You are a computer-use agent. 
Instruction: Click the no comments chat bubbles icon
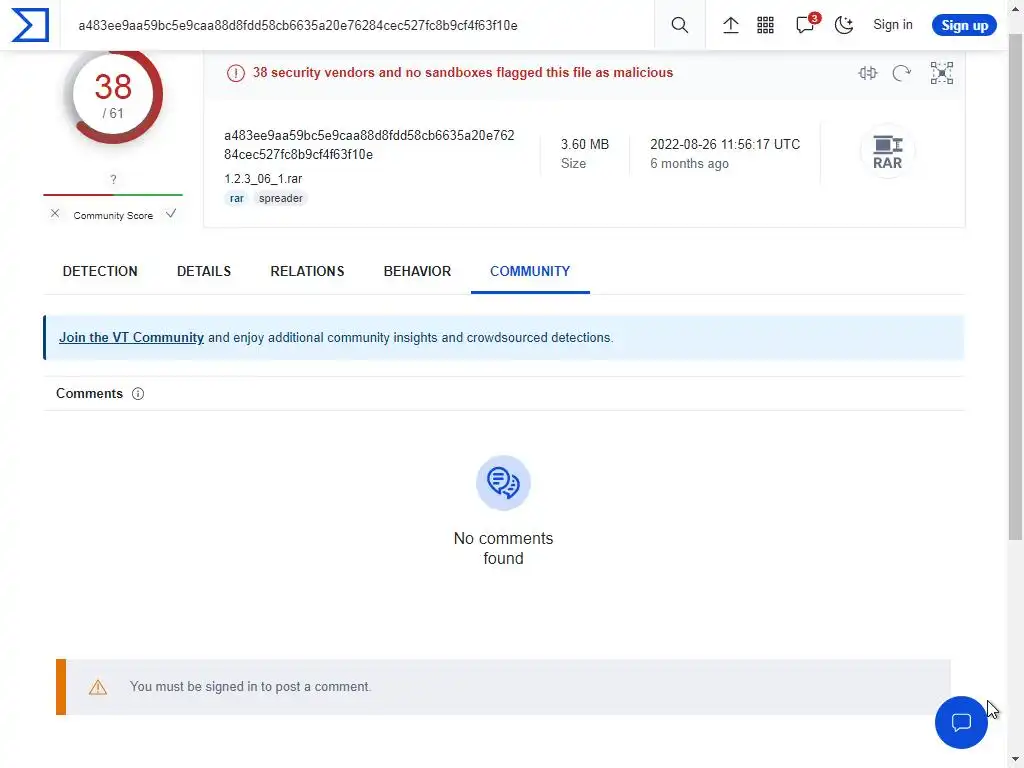[503, 483]
